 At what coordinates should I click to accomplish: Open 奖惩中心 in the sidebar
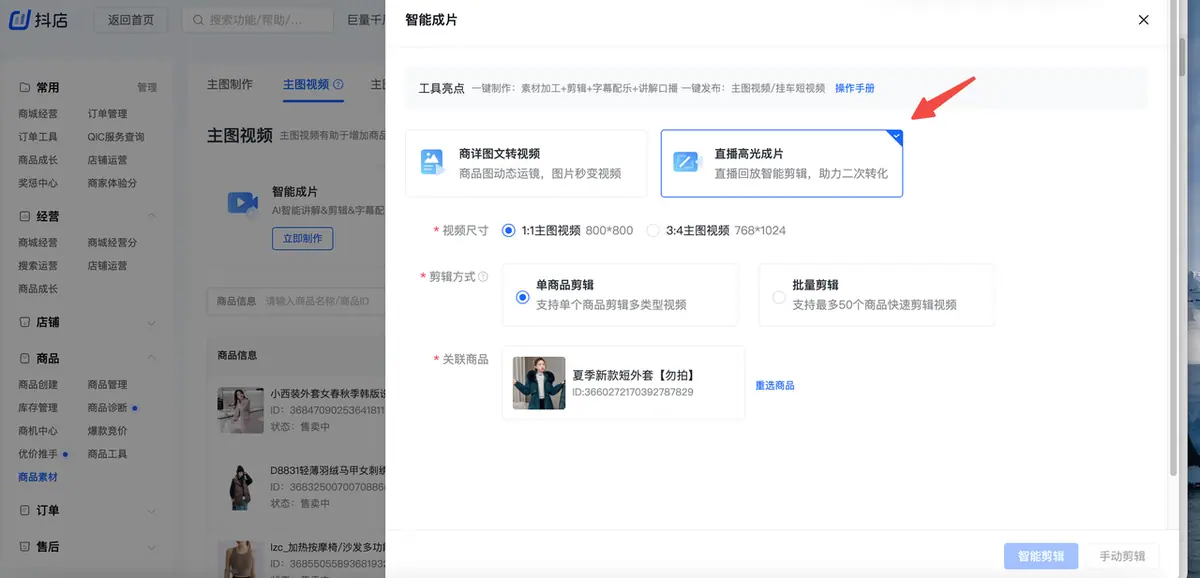click(38, 183)
